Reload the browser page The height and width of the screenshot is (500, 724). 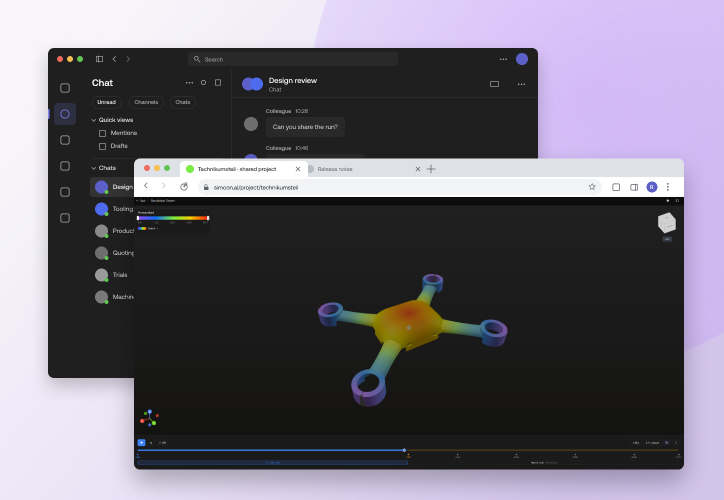tap(184, 187)
